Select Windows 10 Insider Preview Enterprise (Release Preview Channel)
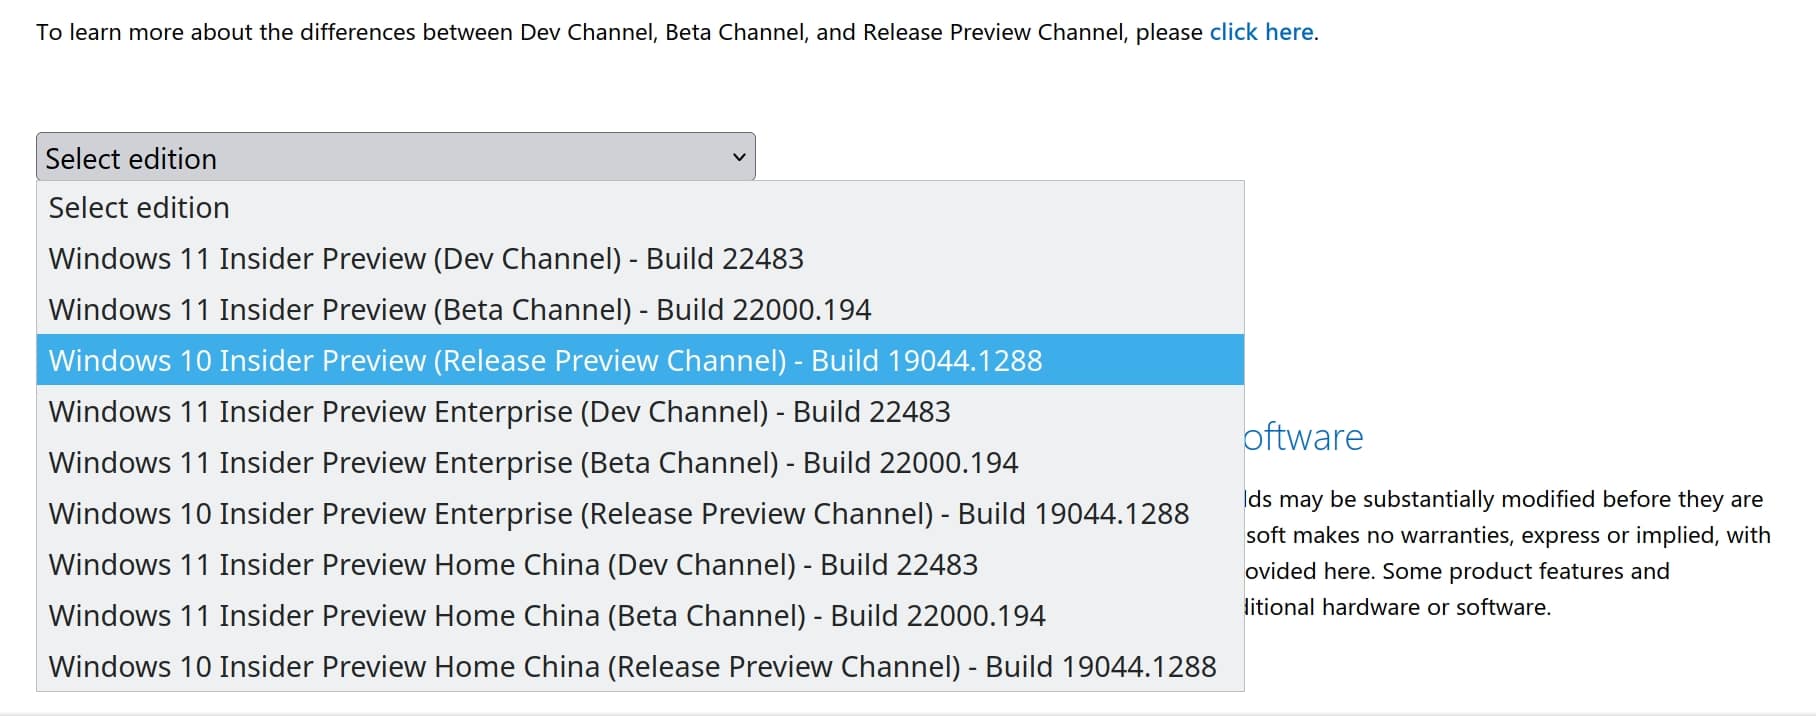Screen dimensions: 1816x716 point(640,514)
